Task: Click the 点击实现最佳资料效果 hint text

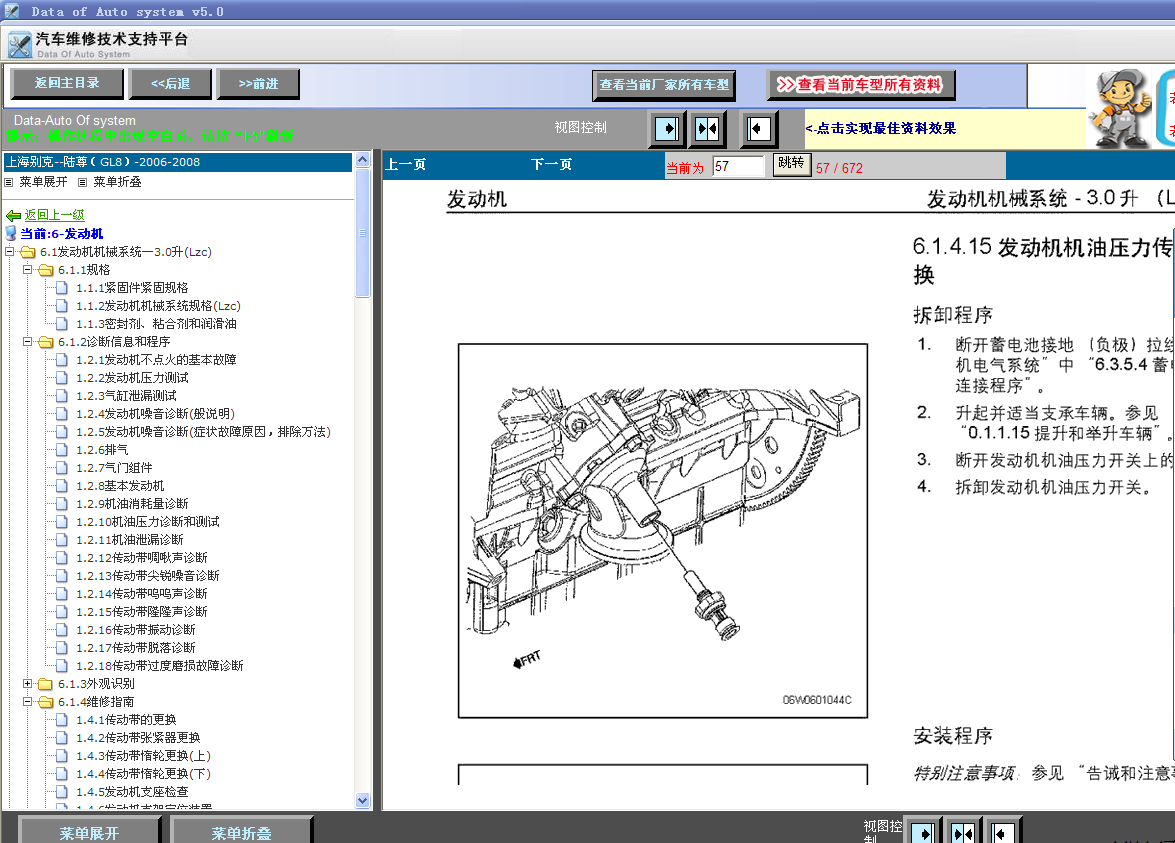Action: pyautogui.click(x=881, y=128)
